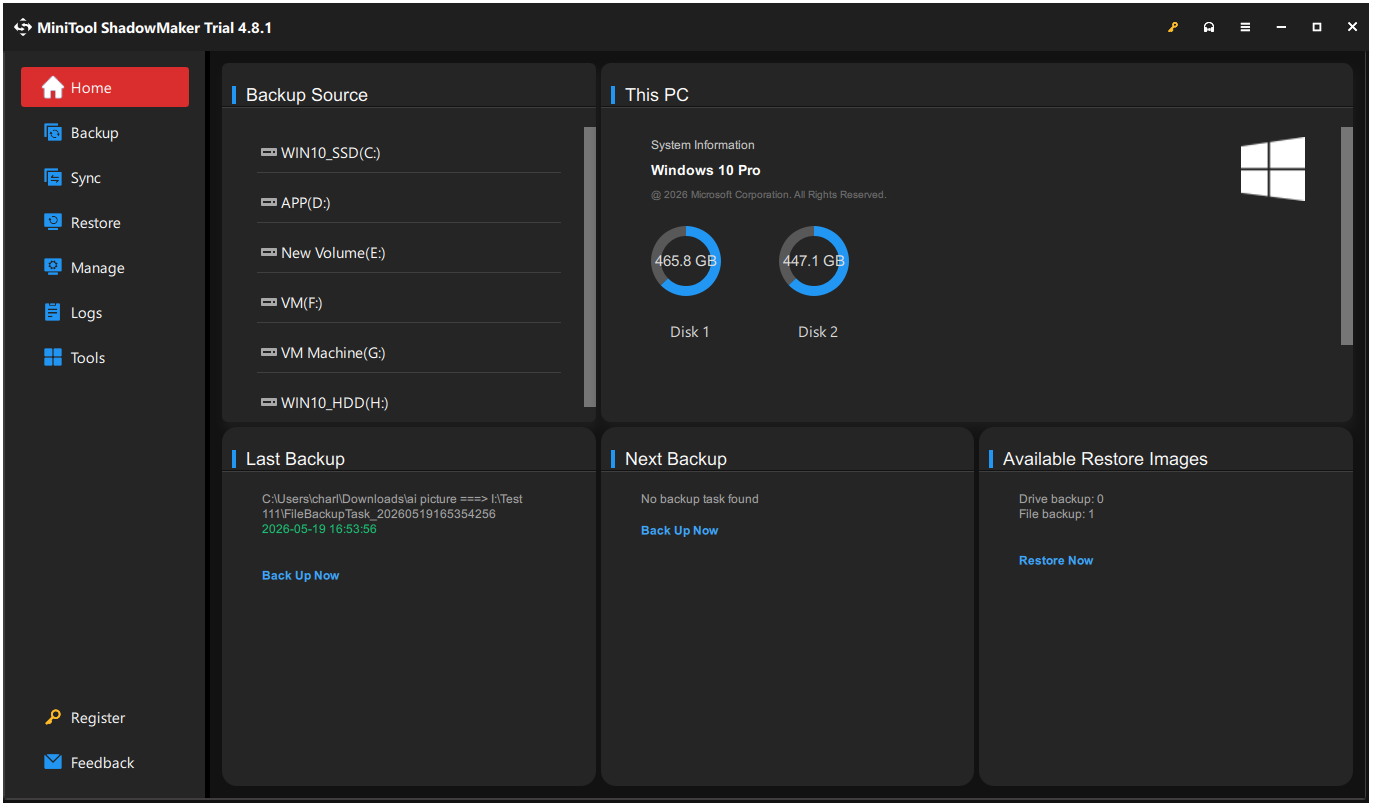Click the Sync icon in sidebar
Screen dimensions: 1373x808
pos(53,177)
